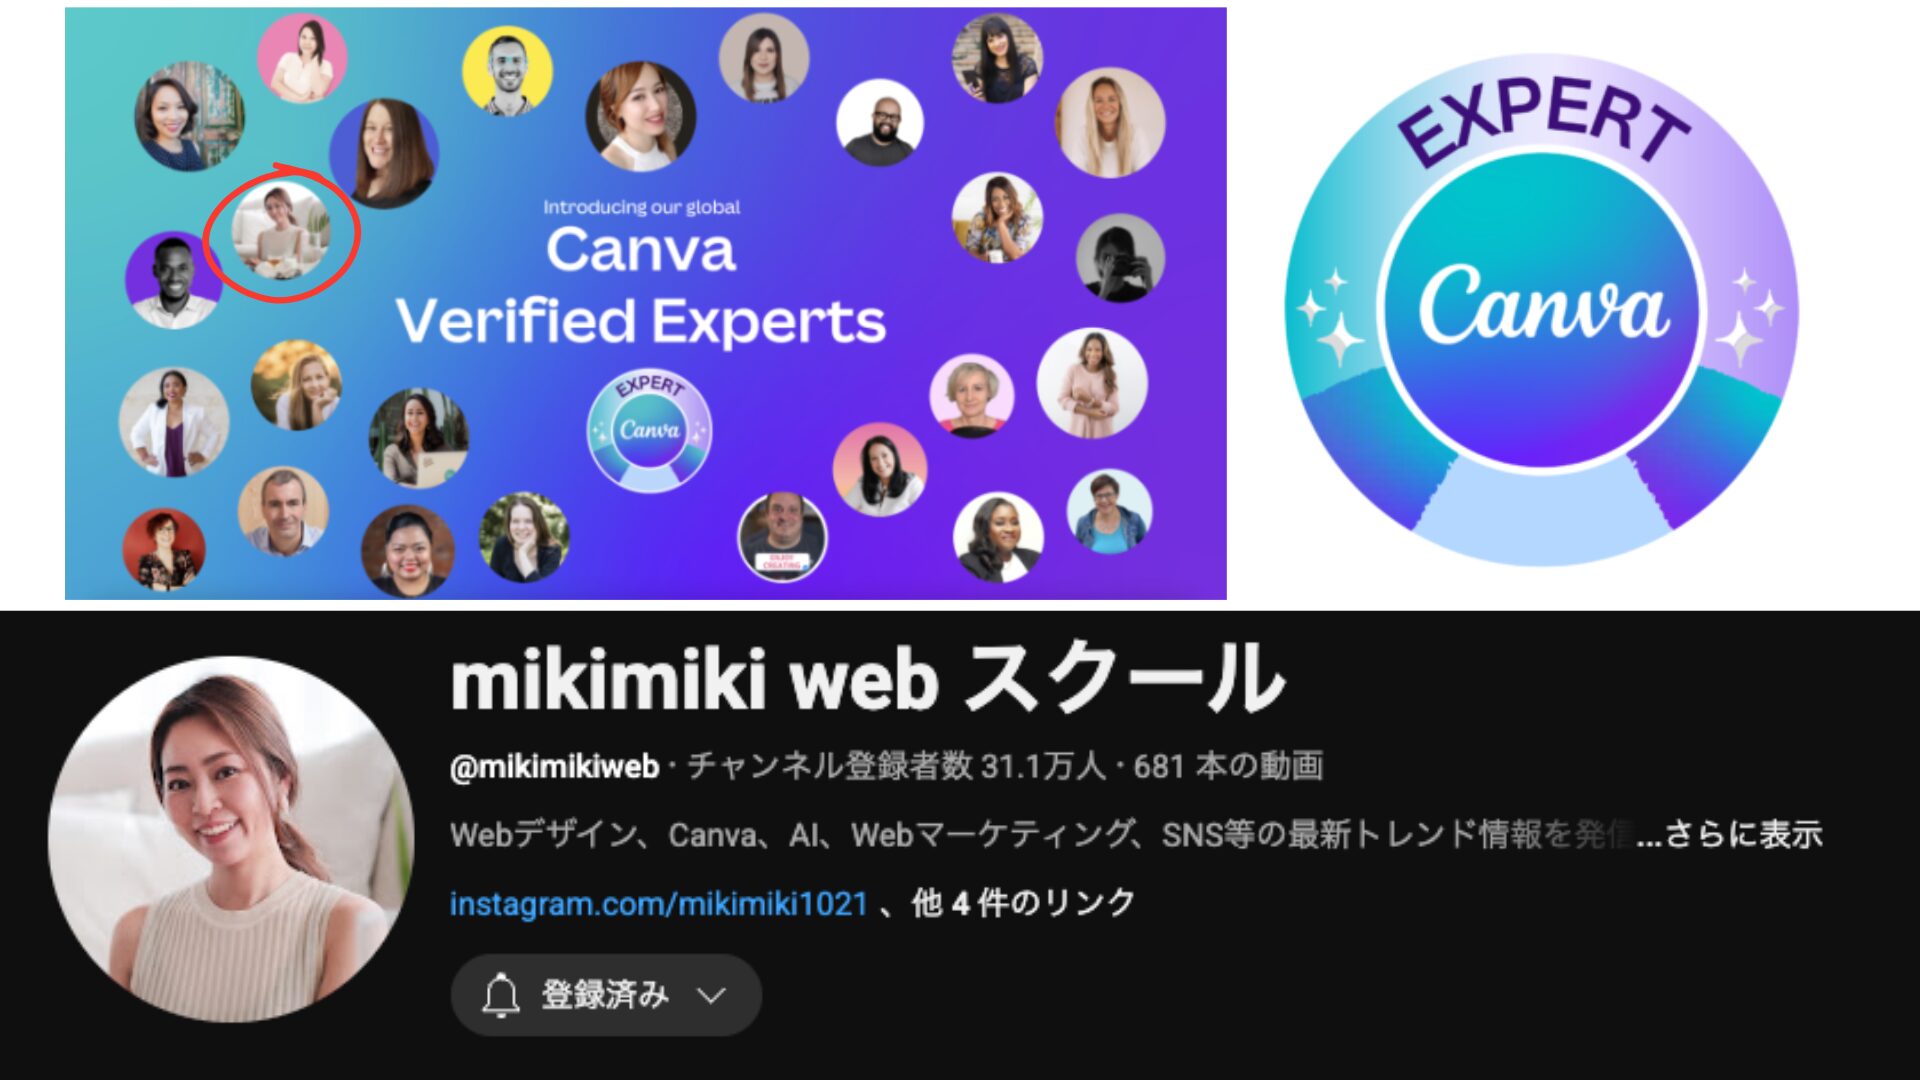Click the 681 本の動画 video count

[1228, 767]
